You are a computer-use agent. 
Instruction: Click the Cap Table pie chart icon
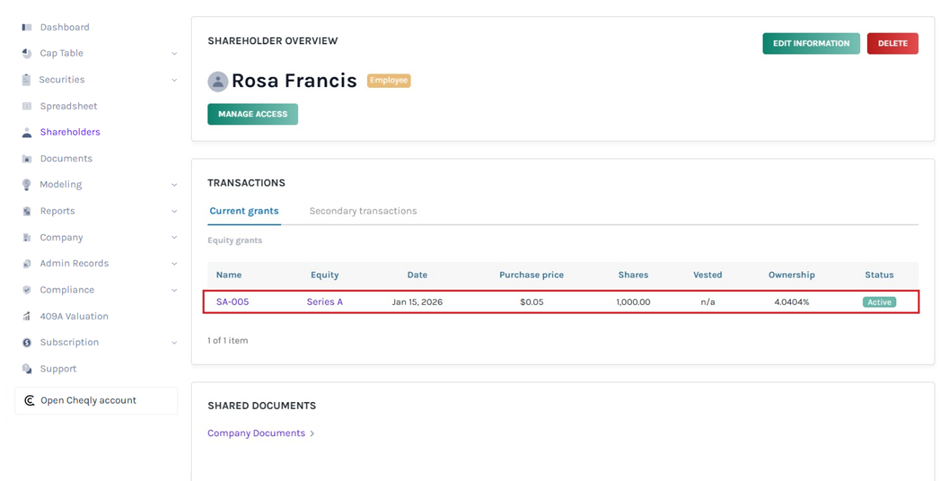pos(27,53)
